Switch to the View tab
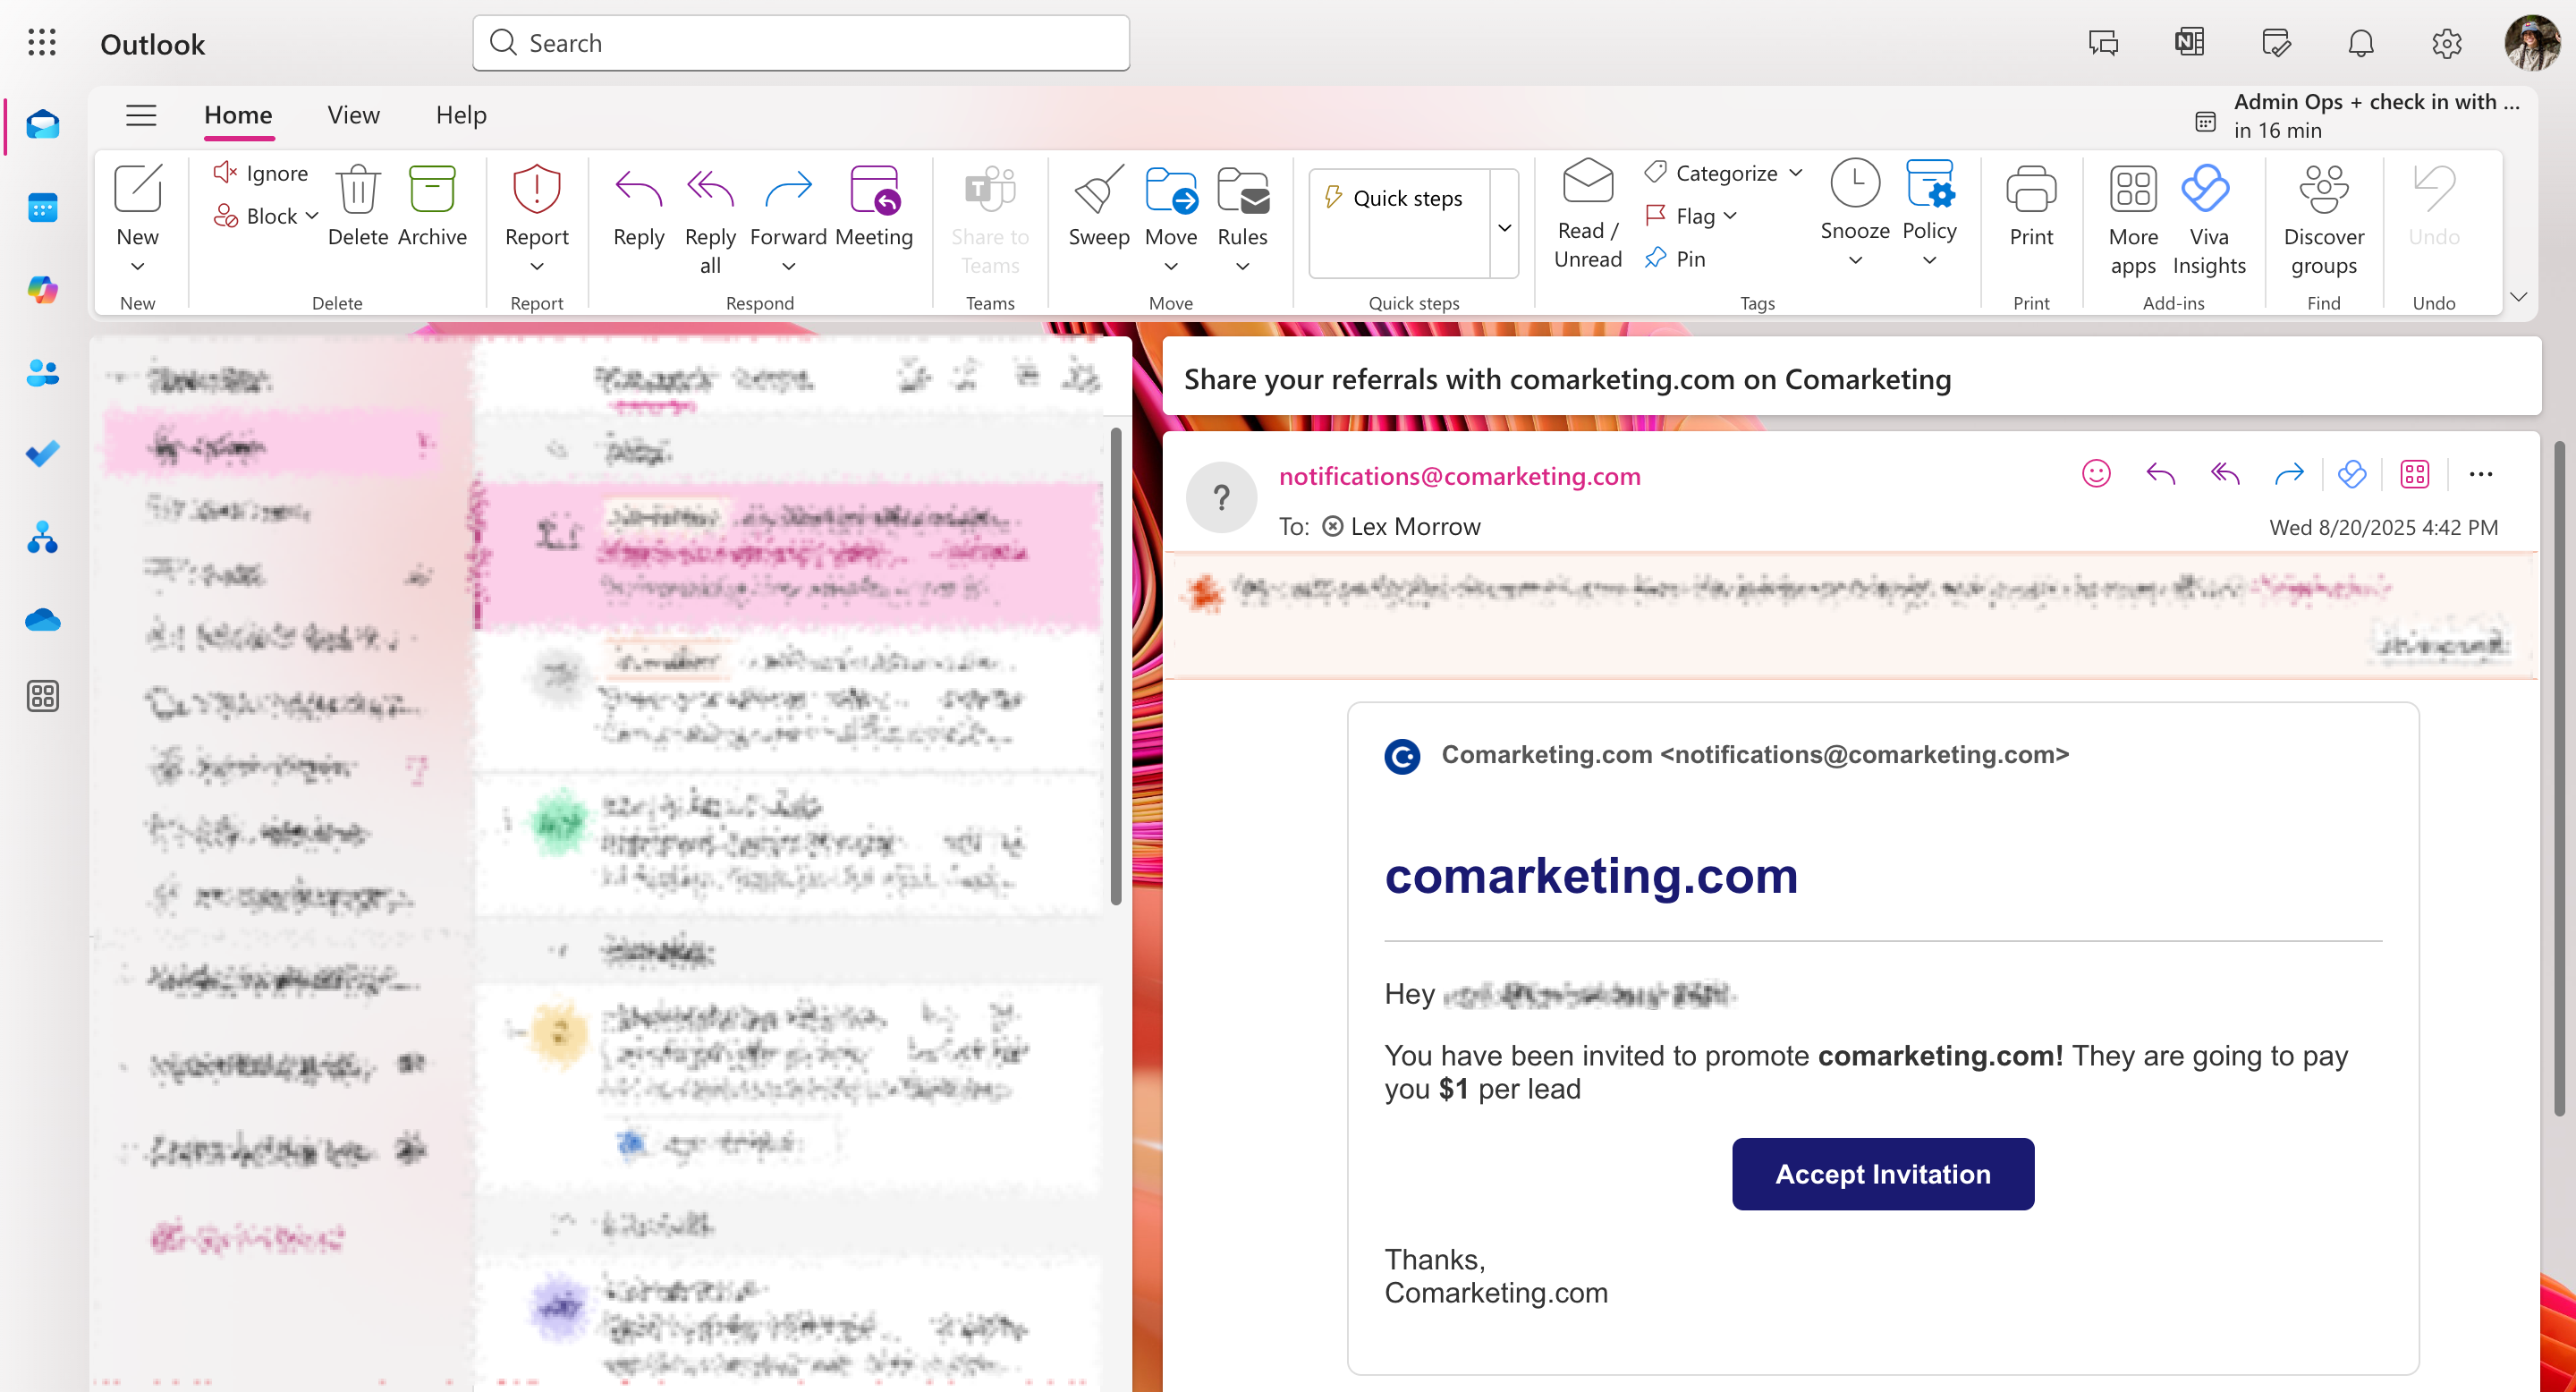 tap(352, 114)
